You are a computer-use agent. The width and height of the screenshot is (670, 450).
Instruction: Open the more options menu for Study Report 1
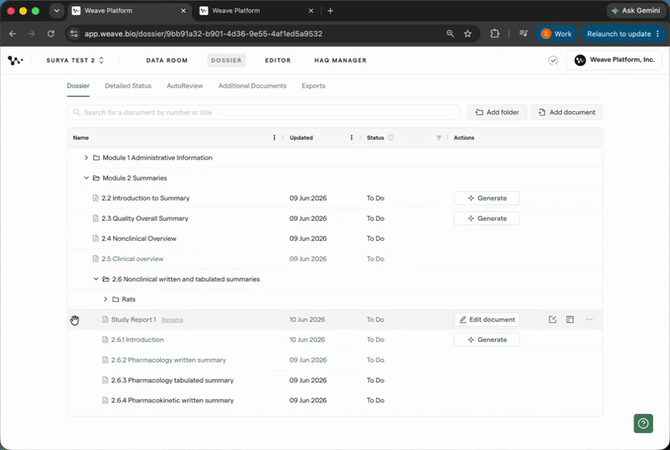pos(589,320)
